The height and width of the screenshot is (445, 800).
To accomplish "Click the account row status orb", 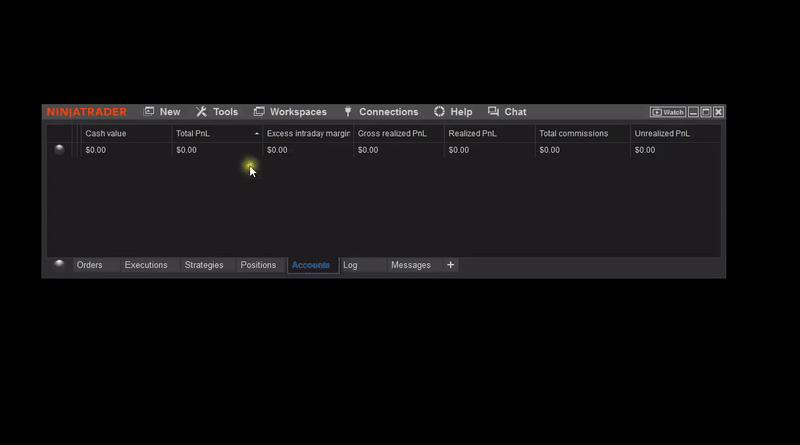I will pos(59,149).
